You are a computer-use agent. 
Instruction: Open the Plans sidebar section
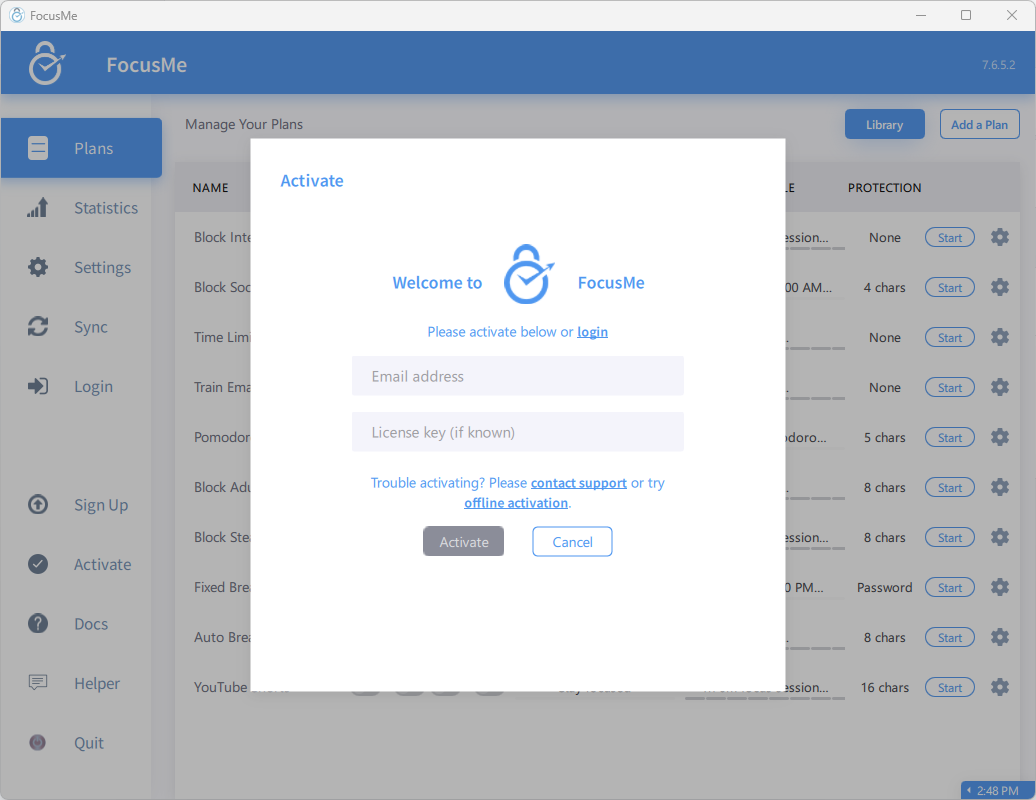click(81, 148)
